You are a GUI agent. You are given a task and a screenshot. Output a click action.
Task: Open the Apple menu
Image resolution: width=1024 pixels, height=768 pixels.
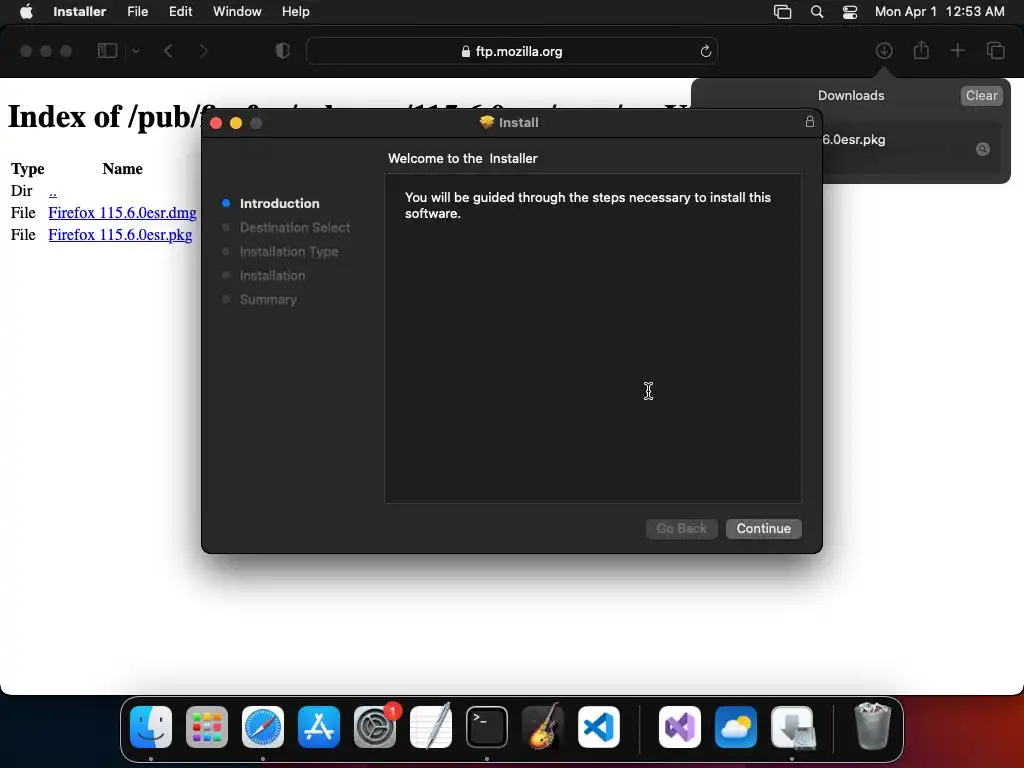pyautogui.click(x=26, y=12)
